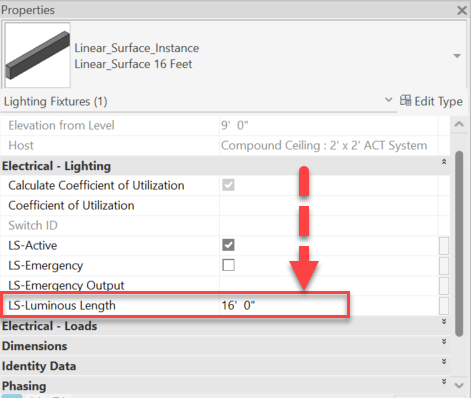Toggle Calculate Coefficient of Utilization checkbox
This screenshot has width=471, height=398.
(228, 185)
